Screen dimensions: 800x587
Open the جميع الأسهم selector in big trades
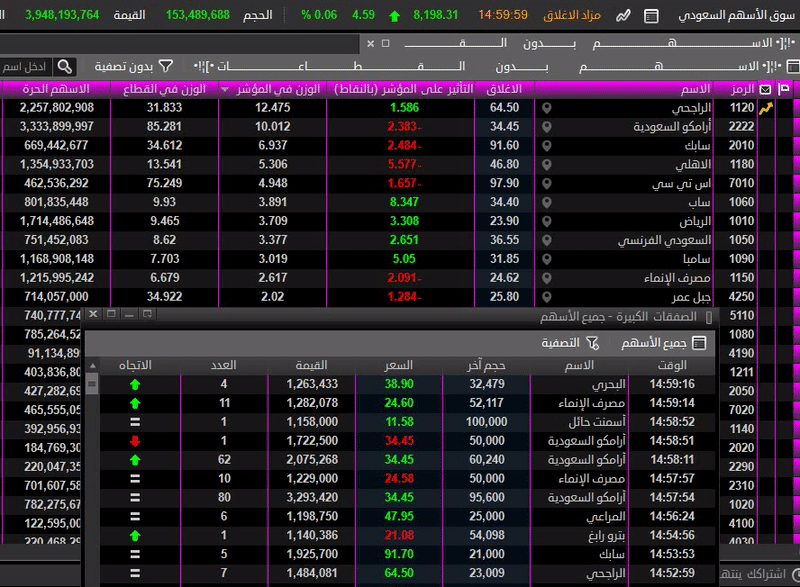pos(663,343)
